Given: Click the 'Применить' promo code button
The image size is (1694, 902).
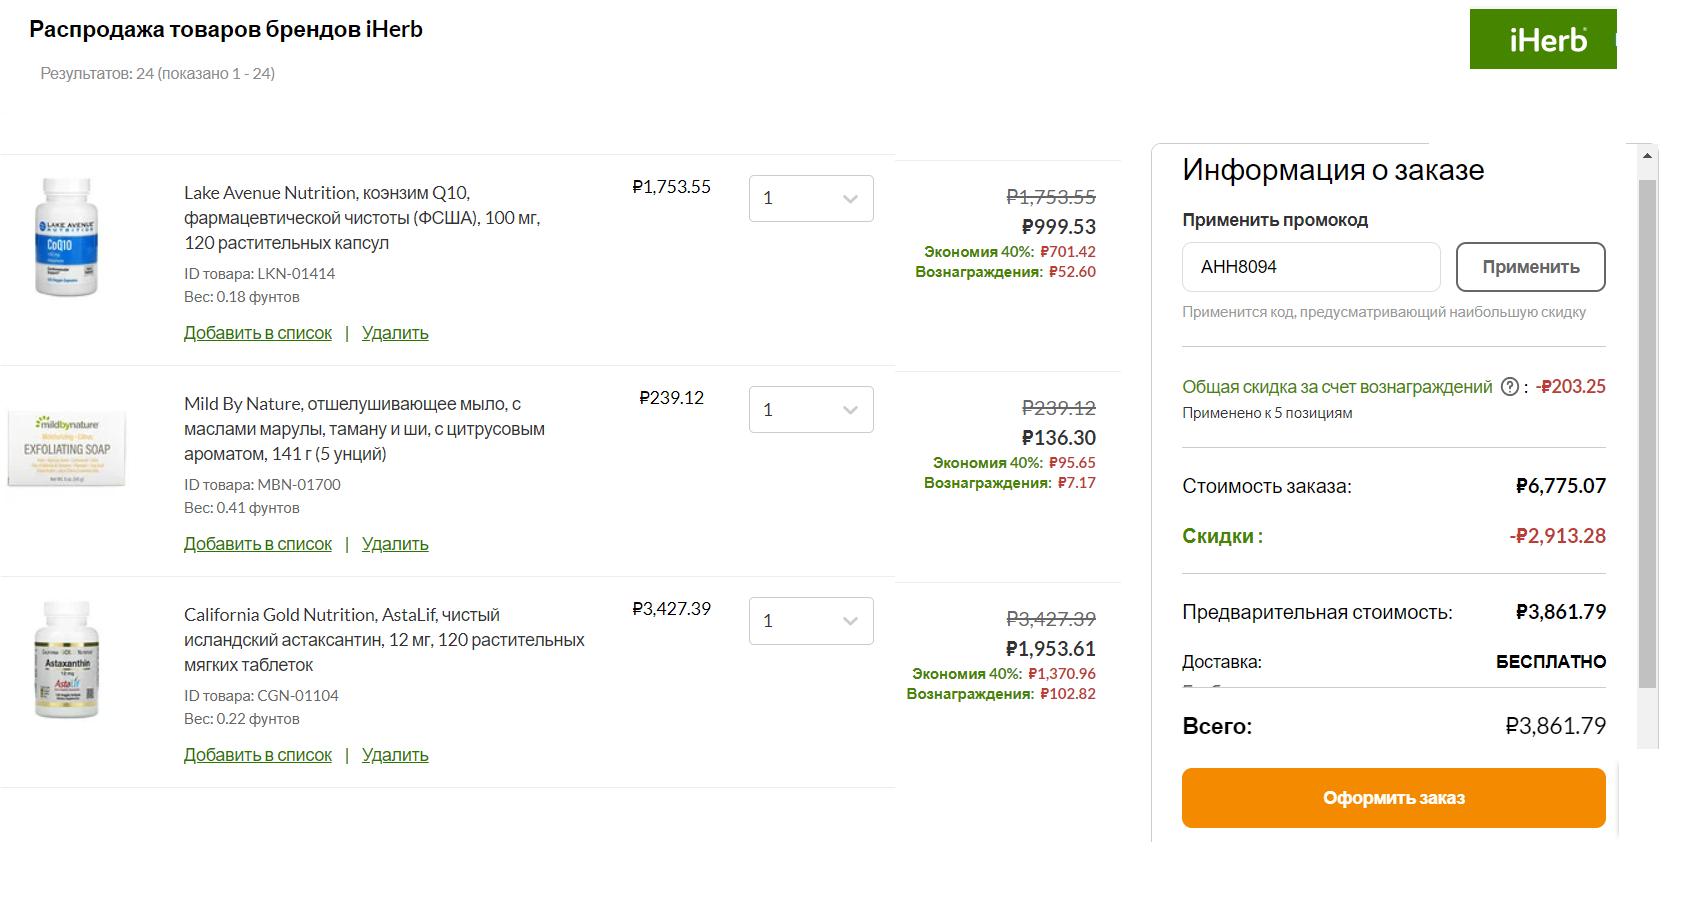Looking at the screenshot, I should 1530,267.
